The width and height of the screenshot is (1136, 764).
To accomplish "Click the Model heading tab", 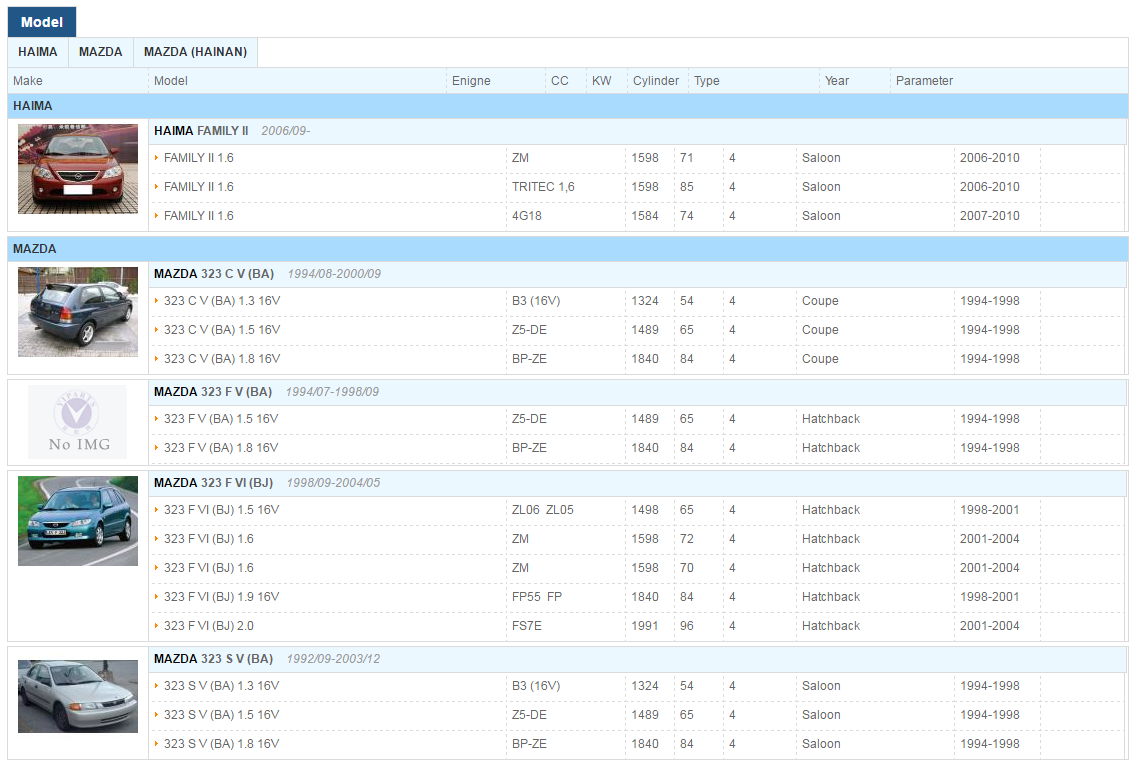I will [x=42, y=22].
